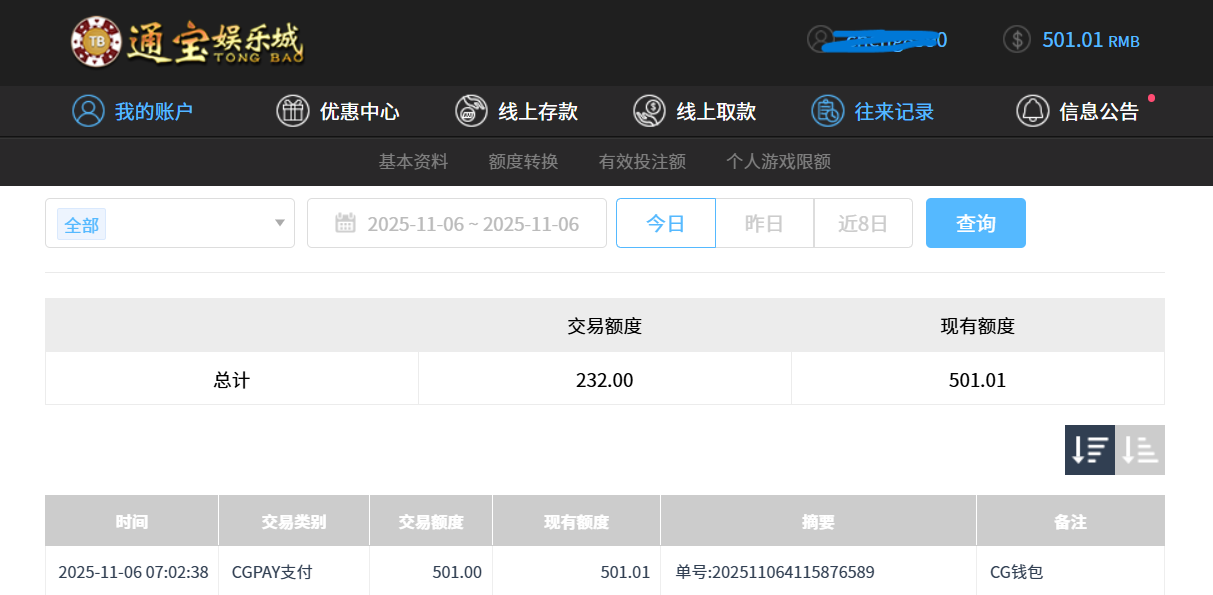Click the 查询 search button
Screen dimensions: 1213x595
[x=975, y=223]
